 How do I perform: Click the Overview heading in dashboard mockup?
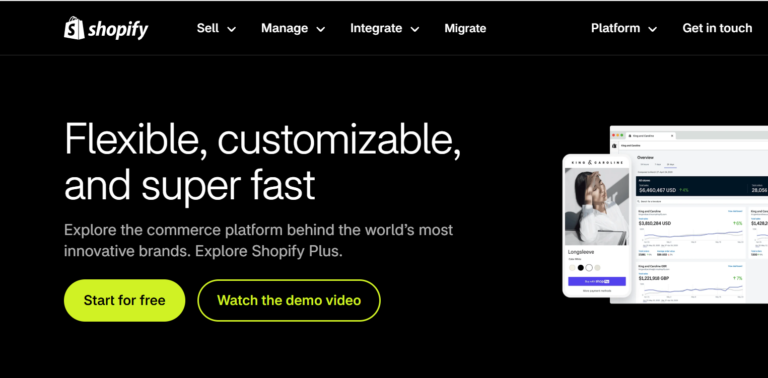[646, 158]
